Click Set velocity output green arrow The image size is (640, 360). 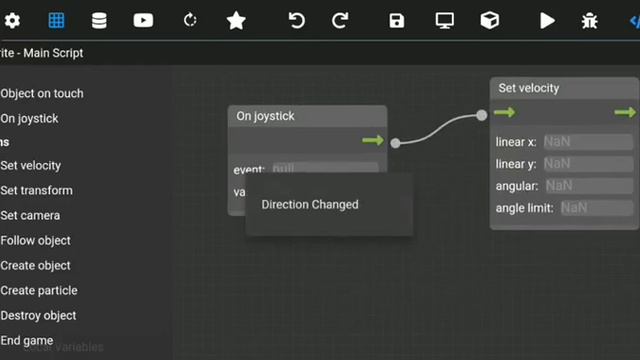point(625,112)
